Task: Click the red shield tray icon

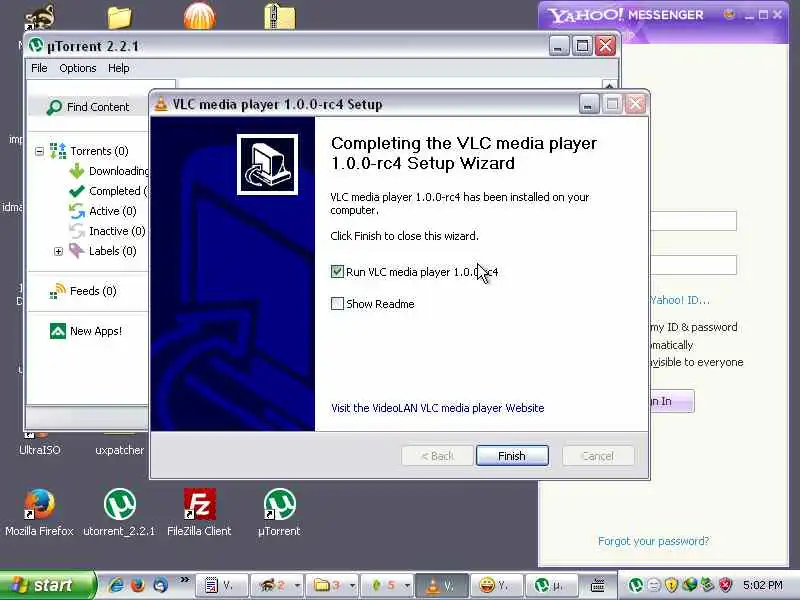Action: 725,585
